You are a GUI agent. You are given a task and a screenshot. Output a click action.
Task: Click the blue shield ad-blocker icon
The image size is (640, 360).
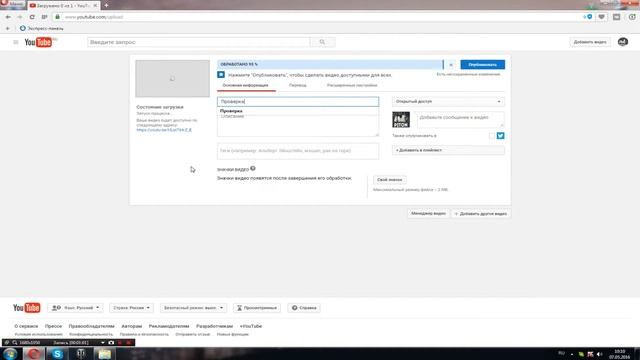pyautogui.click(x=589, y=17)
